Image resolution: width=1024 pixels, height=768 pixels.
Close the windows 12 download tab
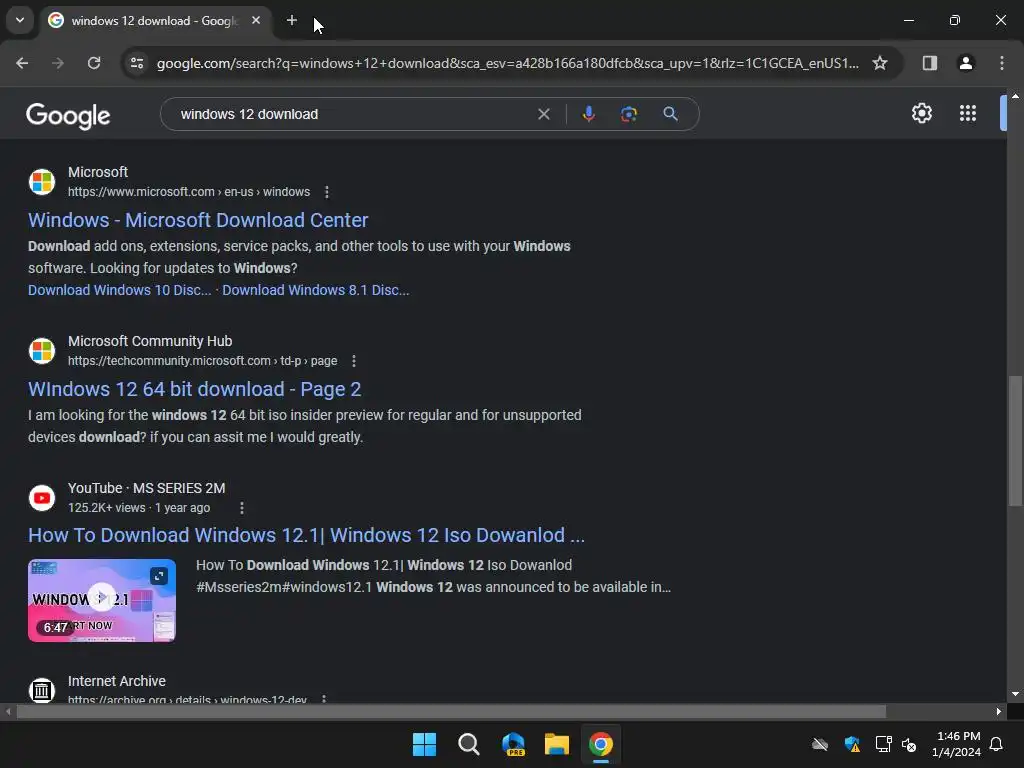256,20
